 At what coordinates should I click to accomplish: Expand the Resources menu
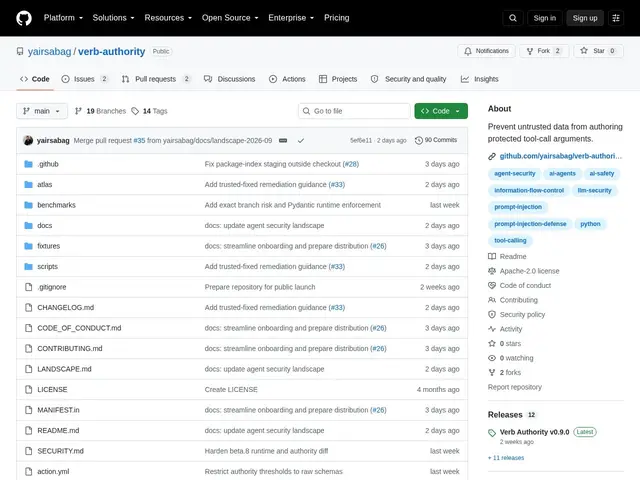[x=168, y=18]
